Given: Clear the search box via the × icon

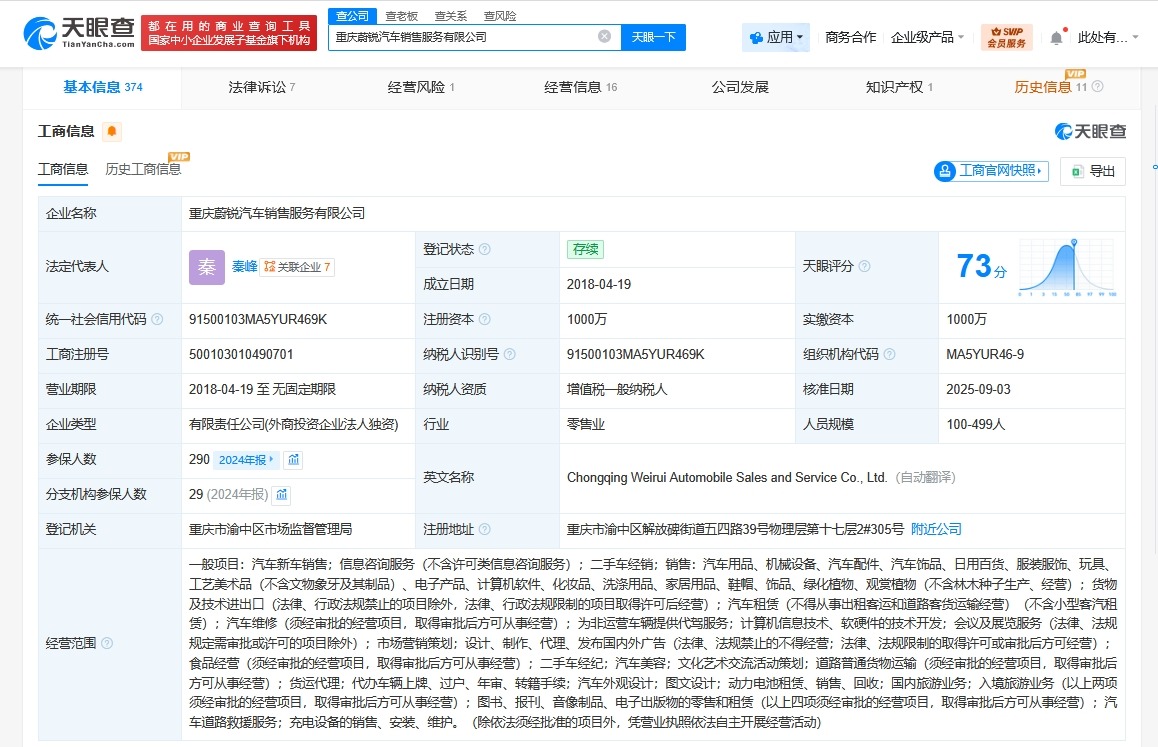Looking at the screenshot, I should pyautogui.click(x=604, y=35).
